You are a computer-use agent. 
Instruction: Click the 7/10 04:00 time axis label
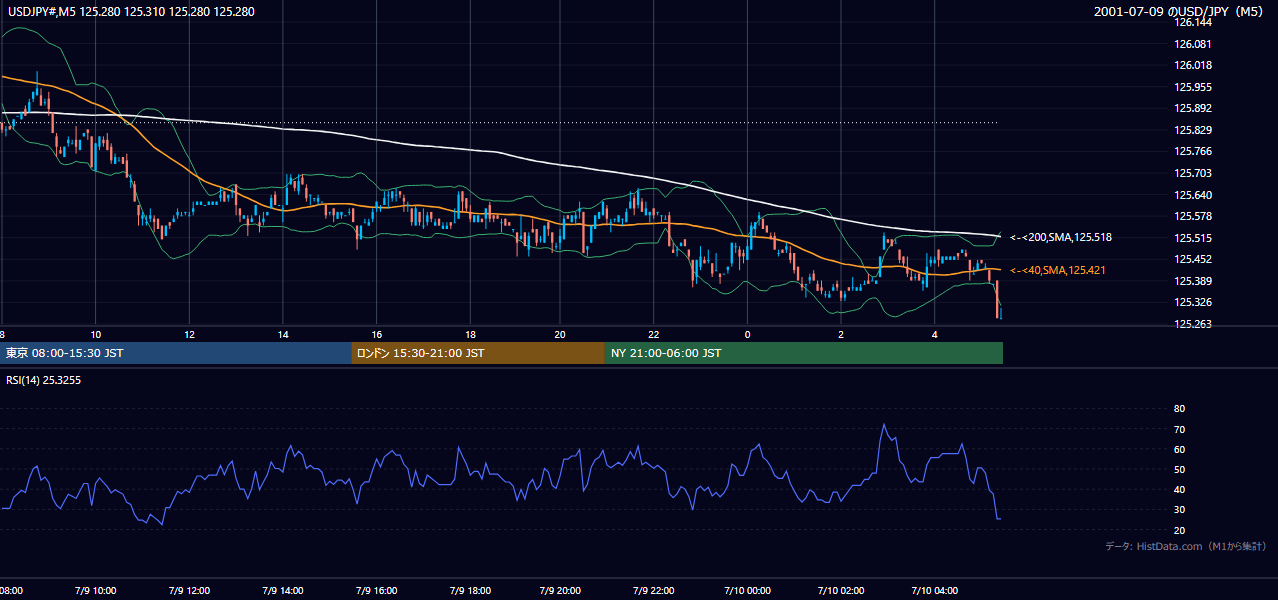click(933, 591)
